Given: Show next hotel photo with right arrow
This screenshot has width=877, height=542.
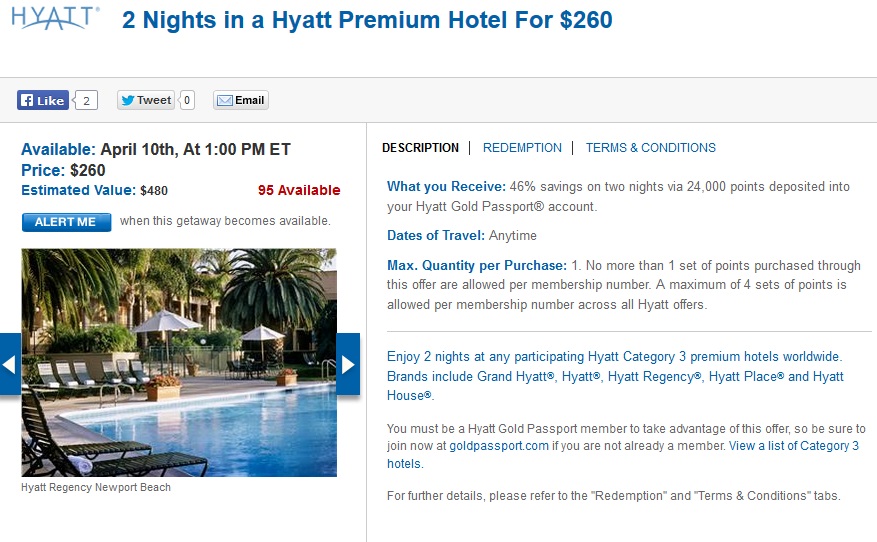Looking at the screenshot, I should pyautogui.click(x=348, y=364).
